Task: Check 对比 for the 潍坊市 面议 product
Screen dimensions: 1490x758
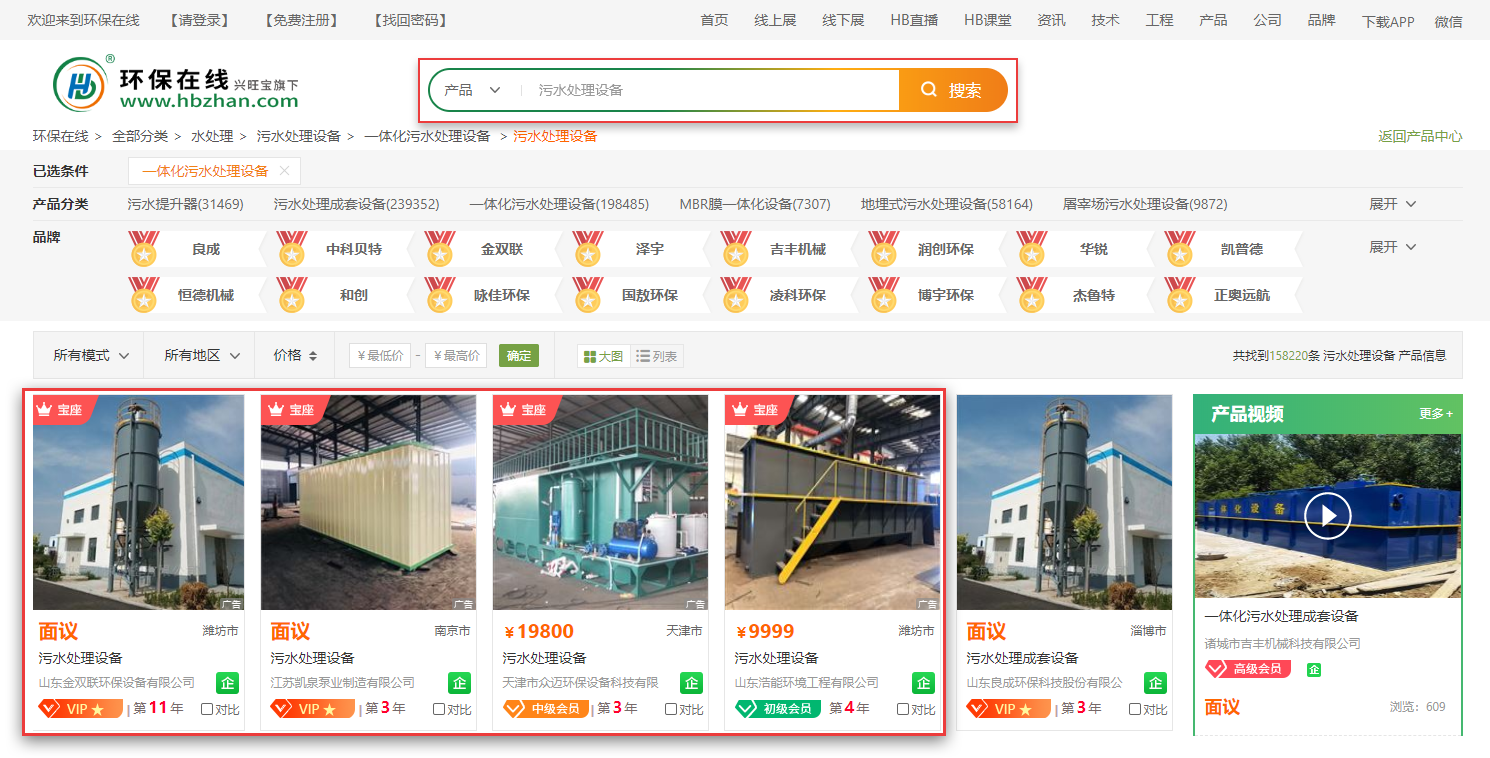Action: pos(207,709)
